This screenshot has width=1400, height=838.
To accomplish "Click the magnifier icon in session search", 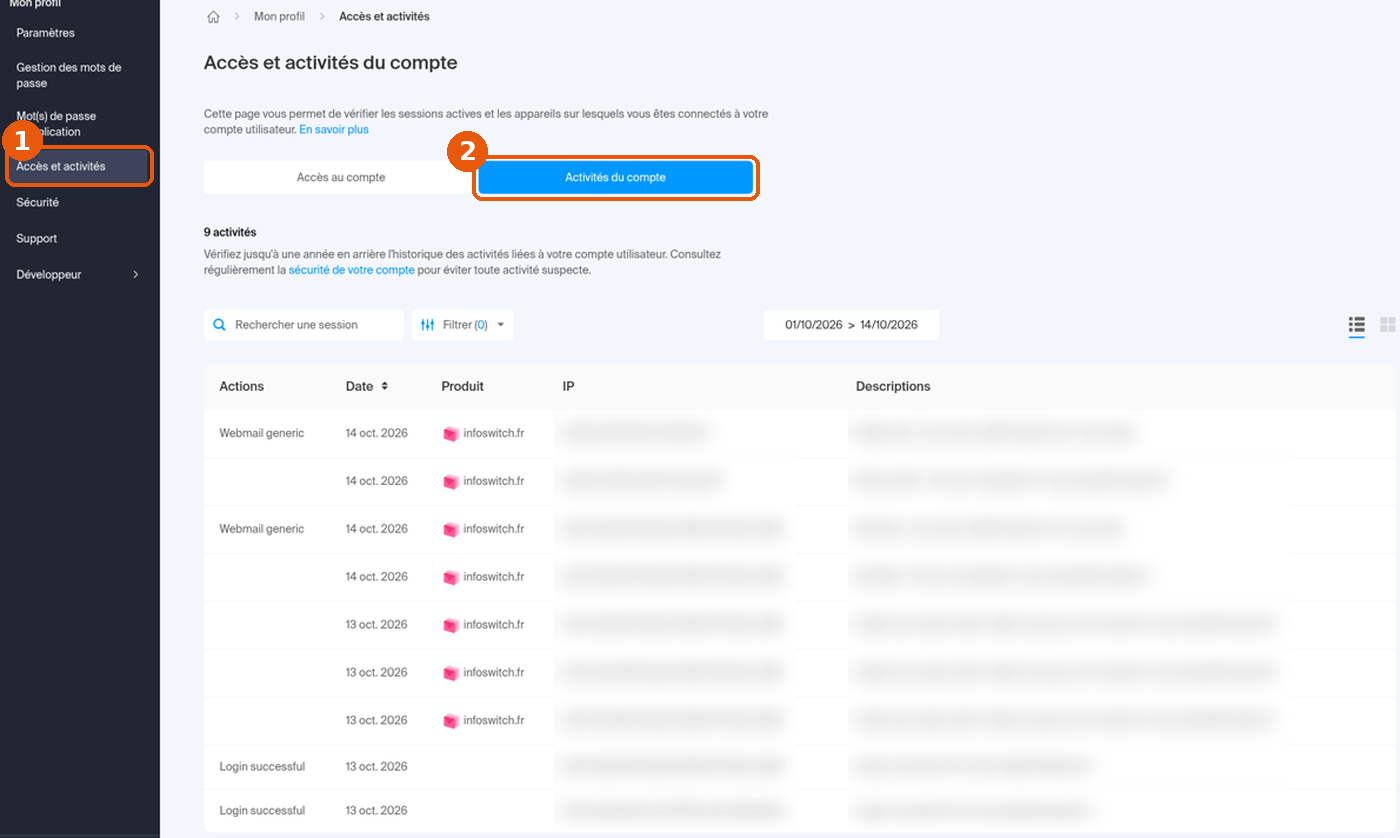I will click(220, 325).
